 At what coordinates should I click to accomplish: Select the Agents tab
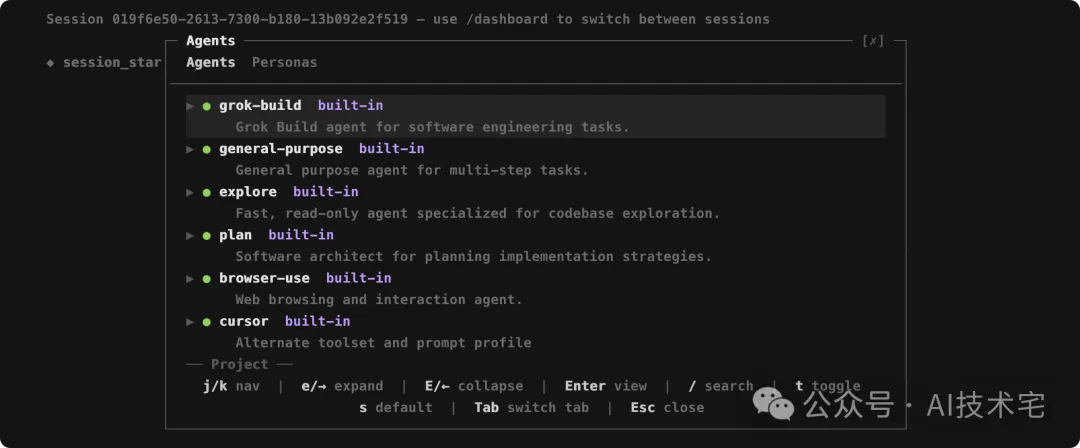[211, 62]
